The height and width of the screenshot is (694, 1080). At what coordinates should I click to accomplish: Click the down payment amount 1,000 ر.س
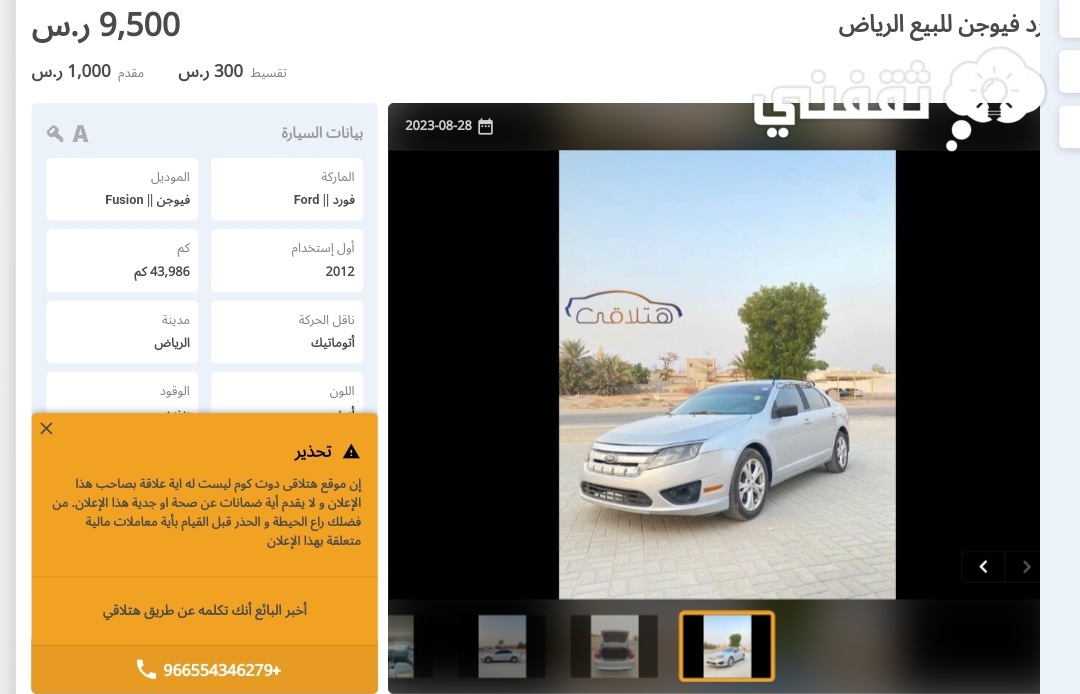pyautogui.click(x=71, y=72)
